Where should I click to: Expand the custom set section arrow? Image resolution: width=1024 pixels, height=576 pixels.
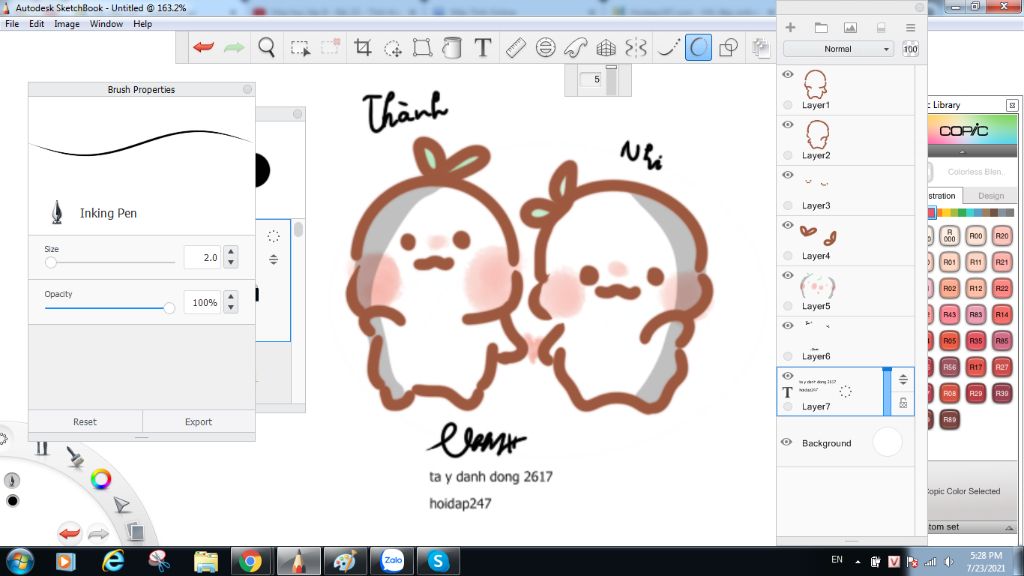(x=1009, y=528)
